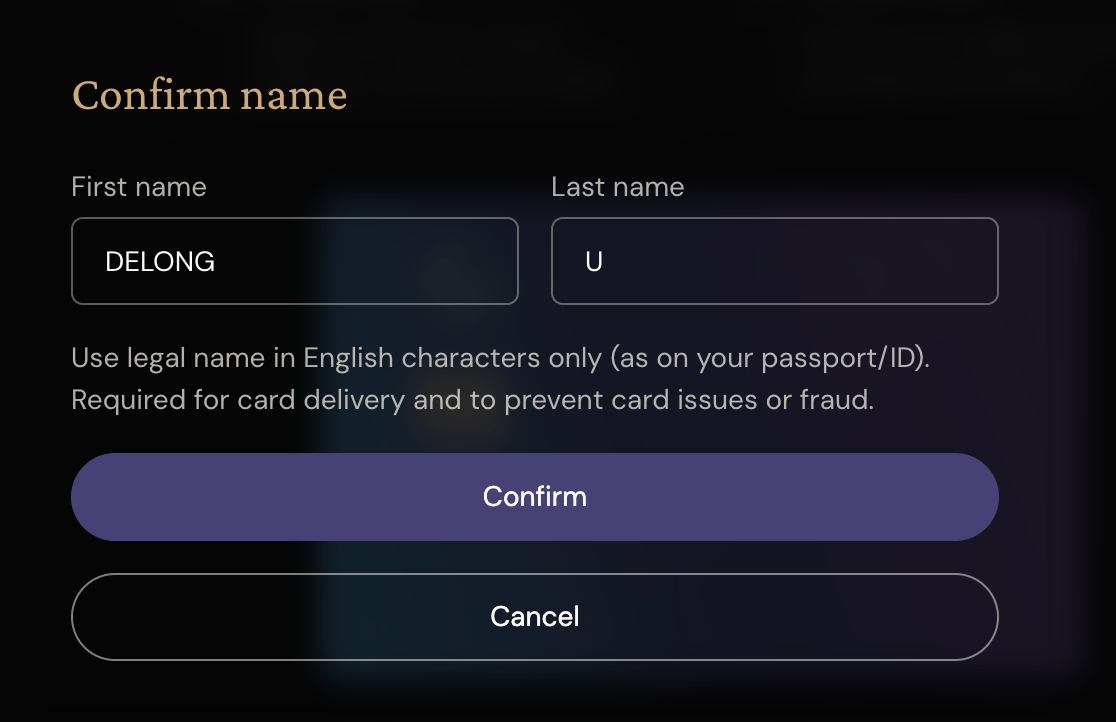The image size is (1116, 722).
Task: Click the text DELONG in the first name box
Action: point(160,262)
